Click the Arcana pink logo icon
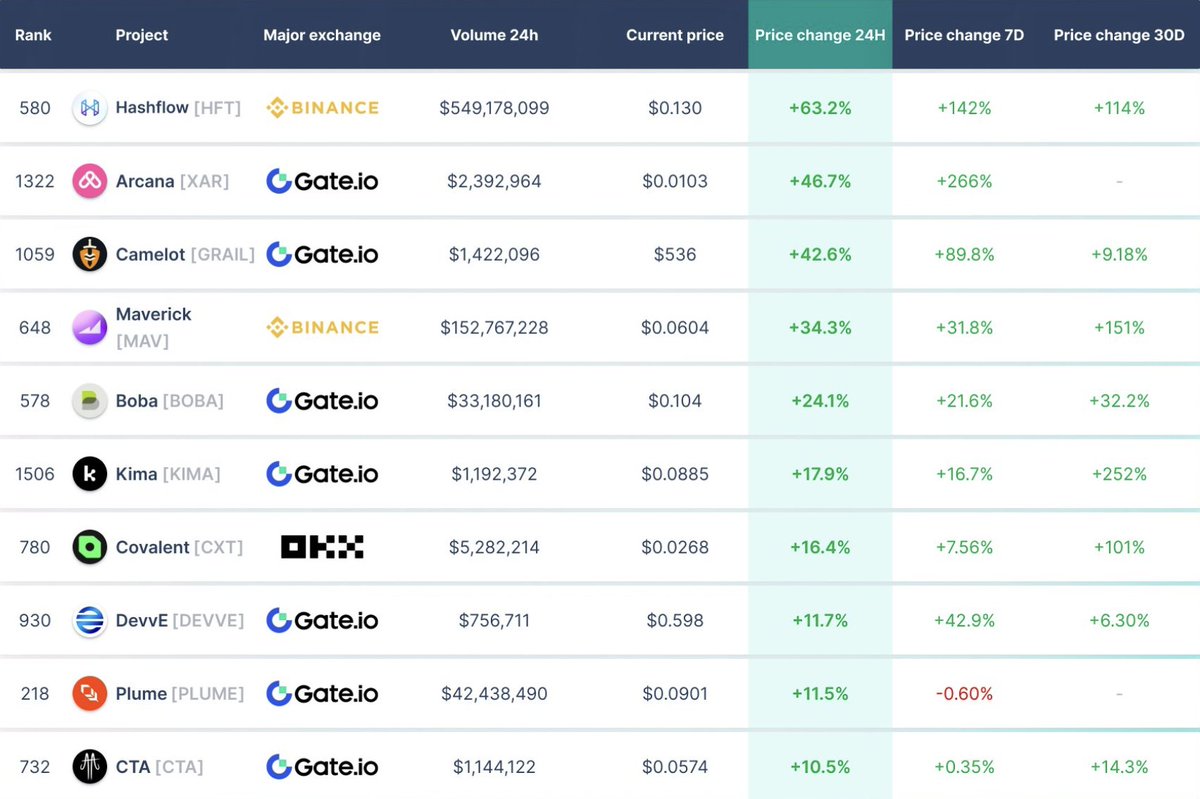The image size is (1200, 799). (x=90, y=181)
